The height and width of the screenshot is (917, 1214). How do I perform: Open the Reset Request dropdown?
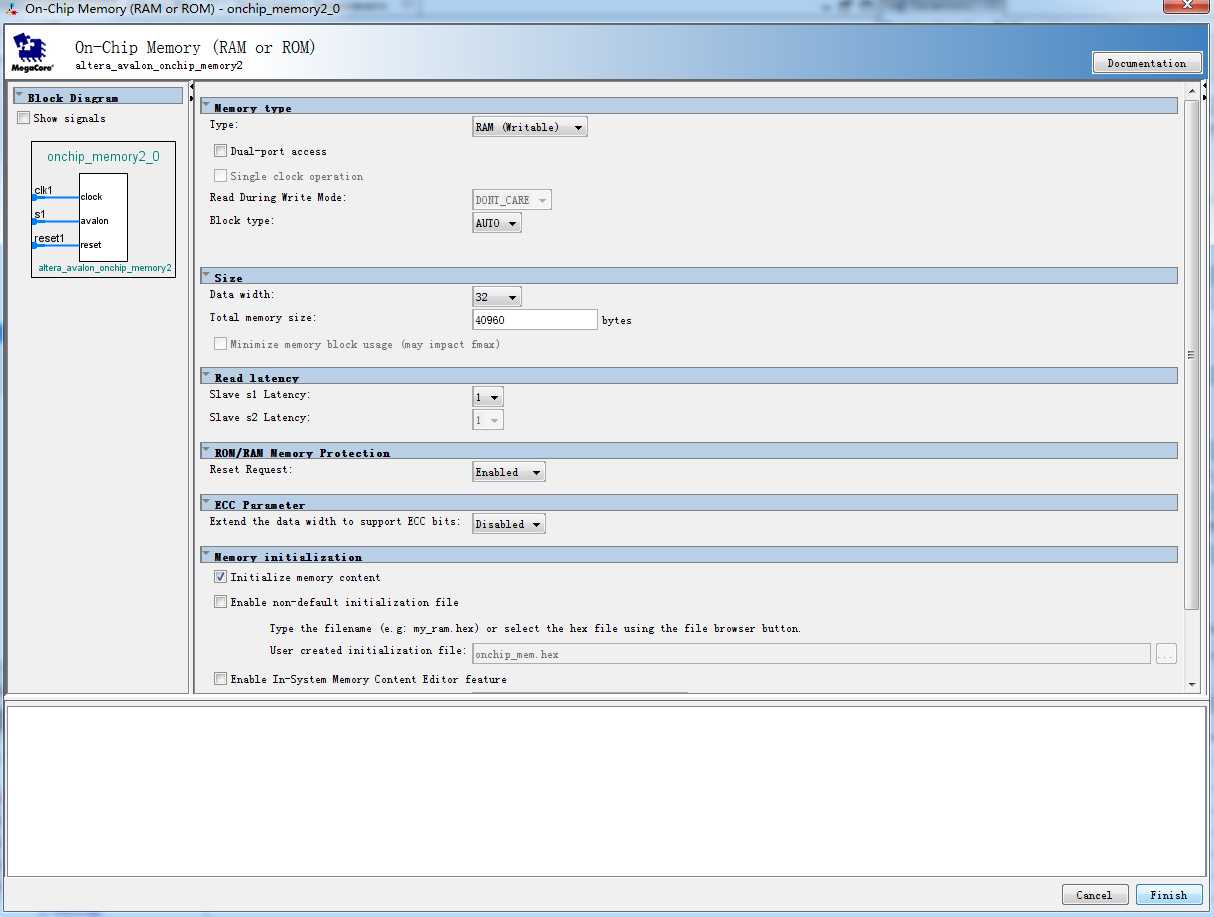click(509, 472)
